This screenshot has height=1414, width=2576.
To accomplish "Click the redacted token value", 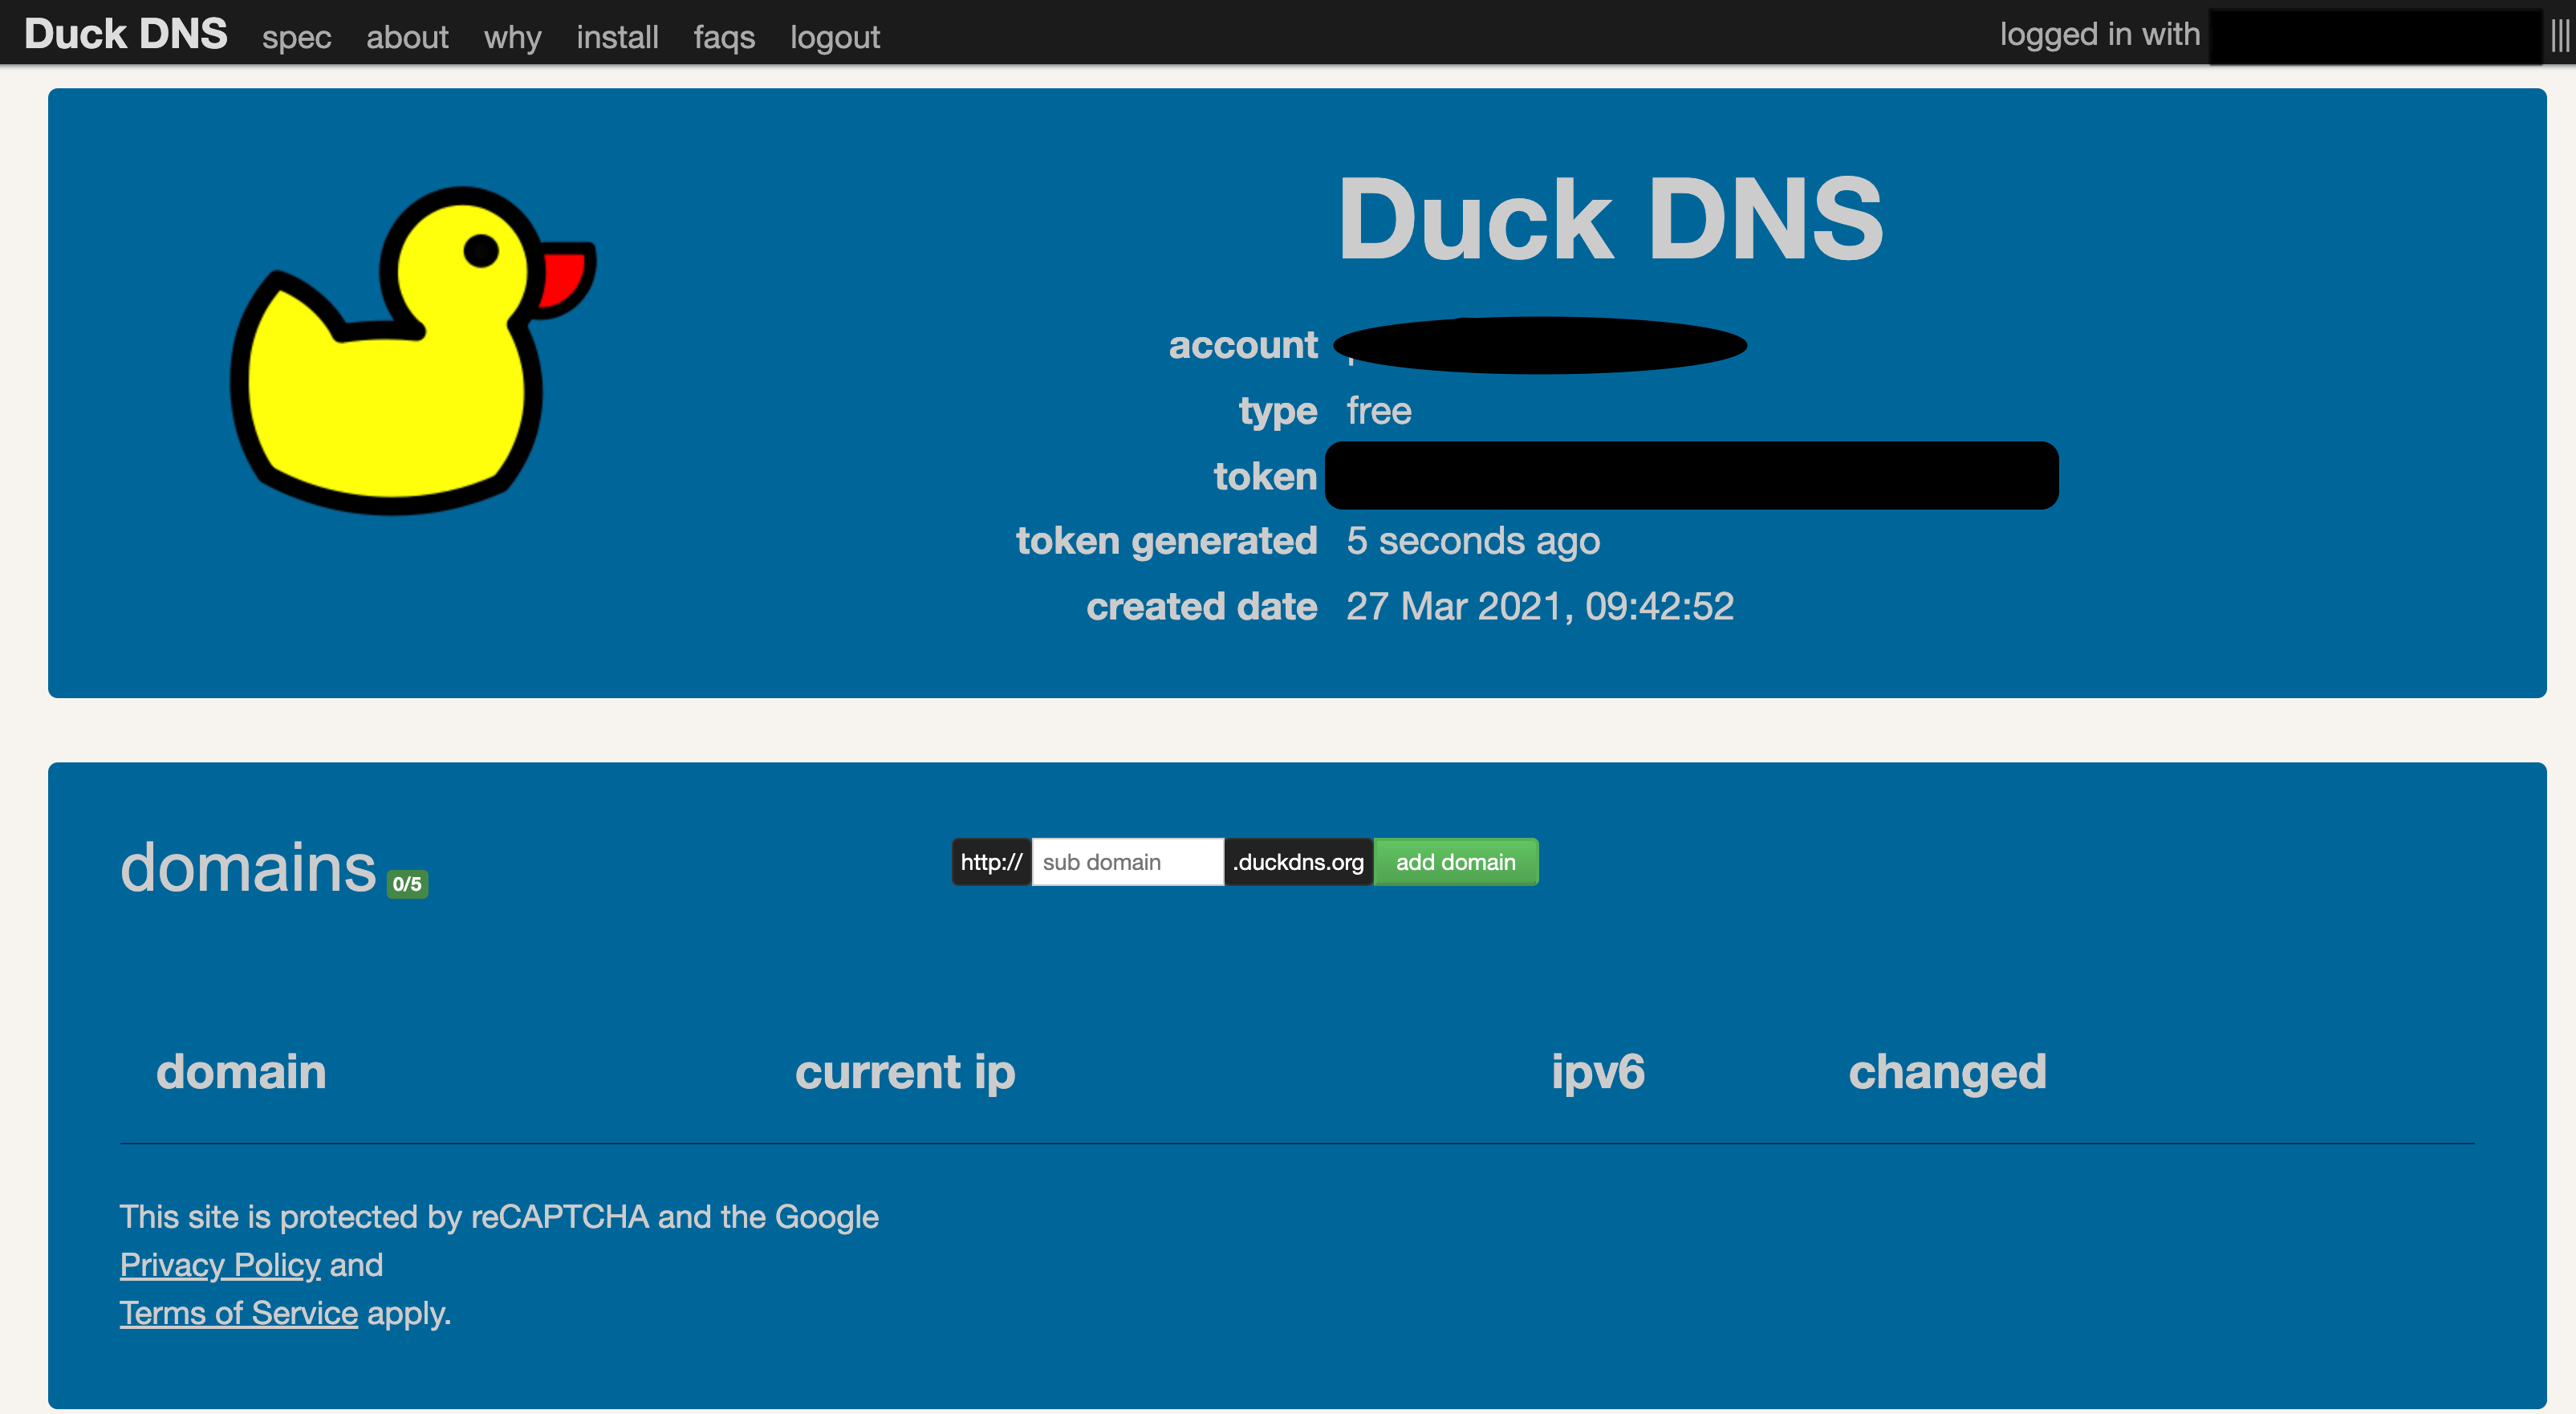I will click(1691, 476).
